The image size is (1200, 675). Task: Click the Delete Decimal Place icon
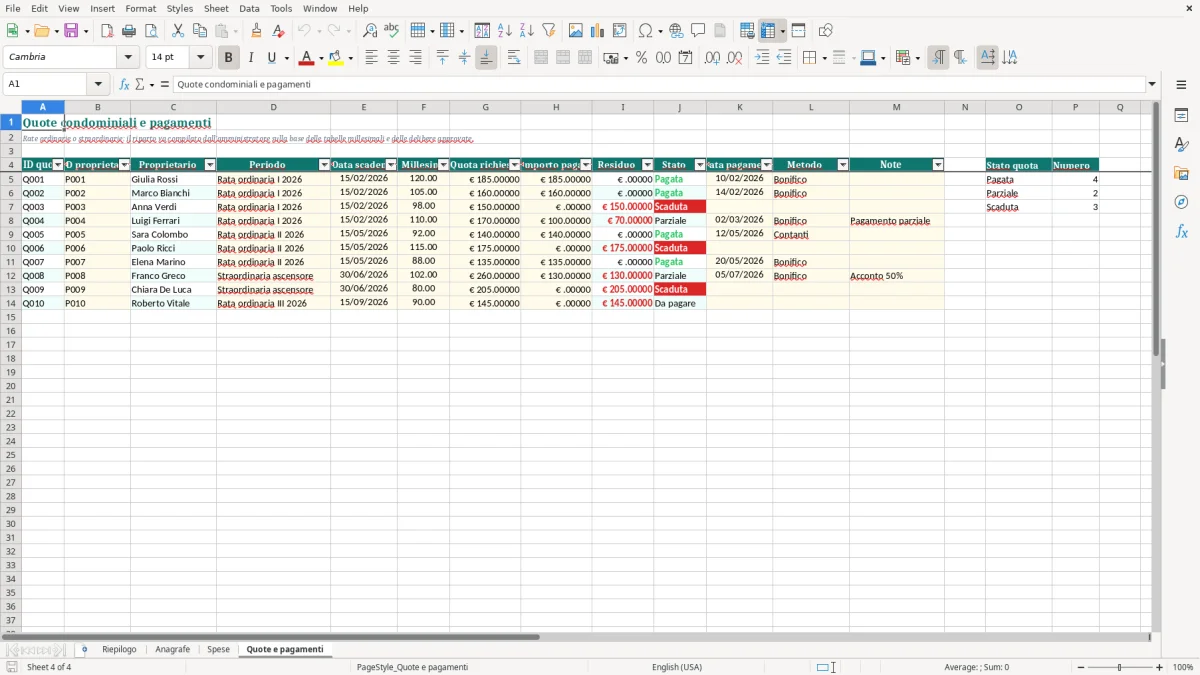(x=734, y=58)
